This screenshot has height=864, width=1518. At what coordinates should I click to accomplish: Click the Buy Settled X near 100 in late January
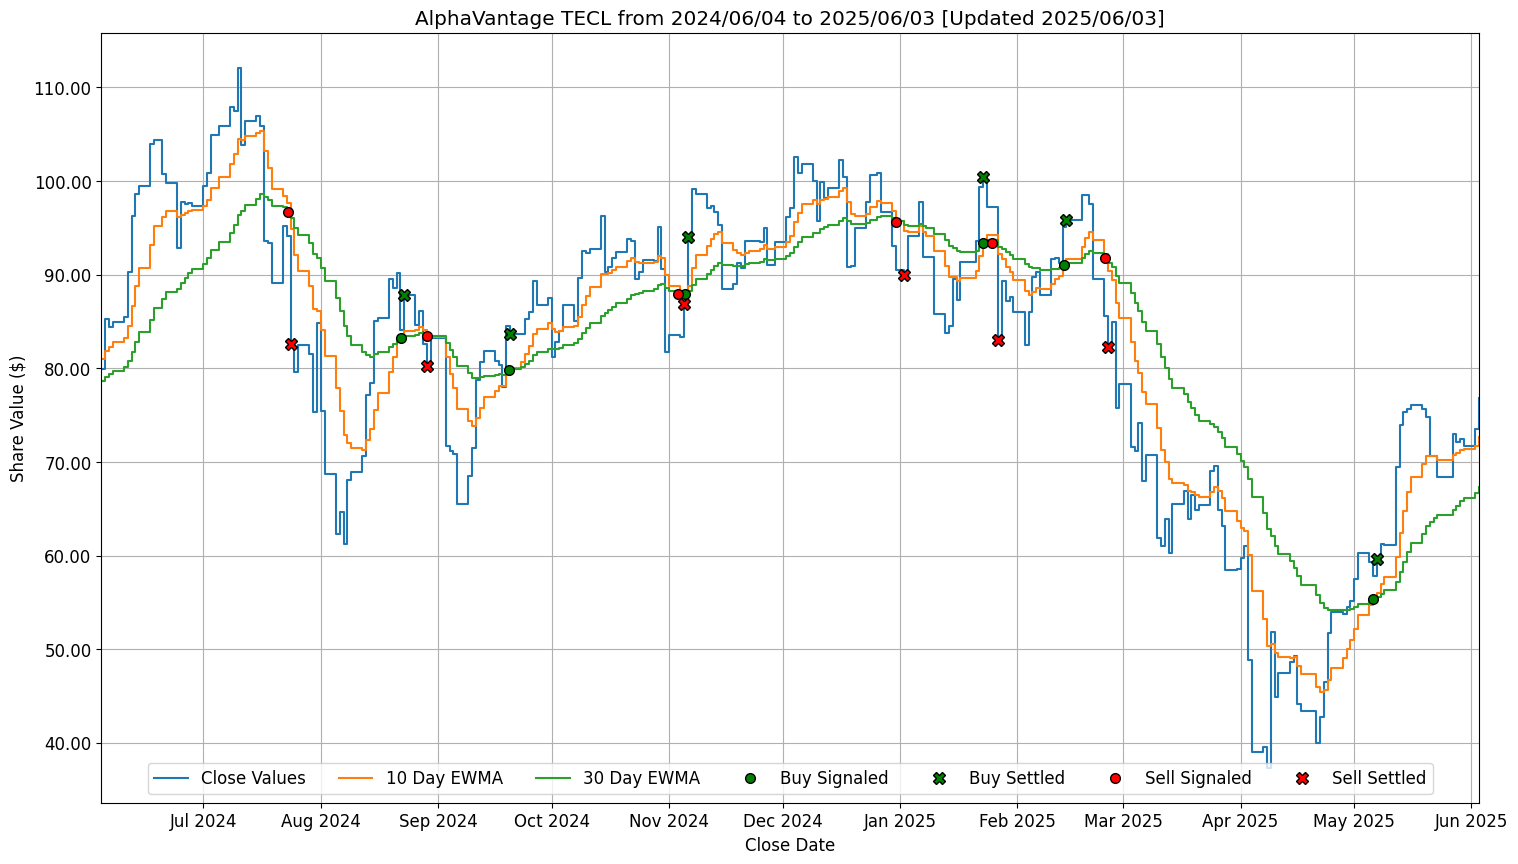click(x=983, y=177)
